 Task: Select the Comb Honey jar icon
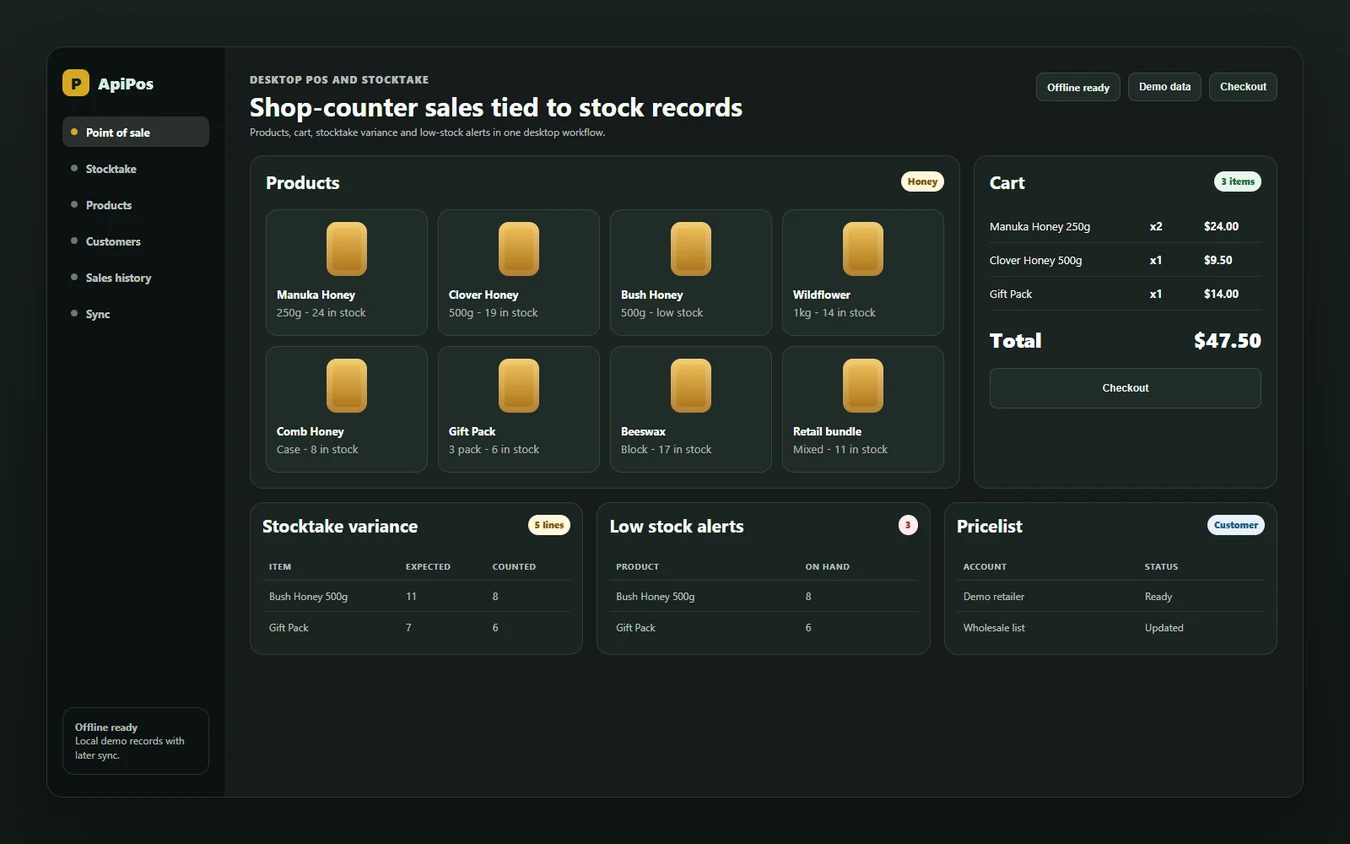click(347, 386)
